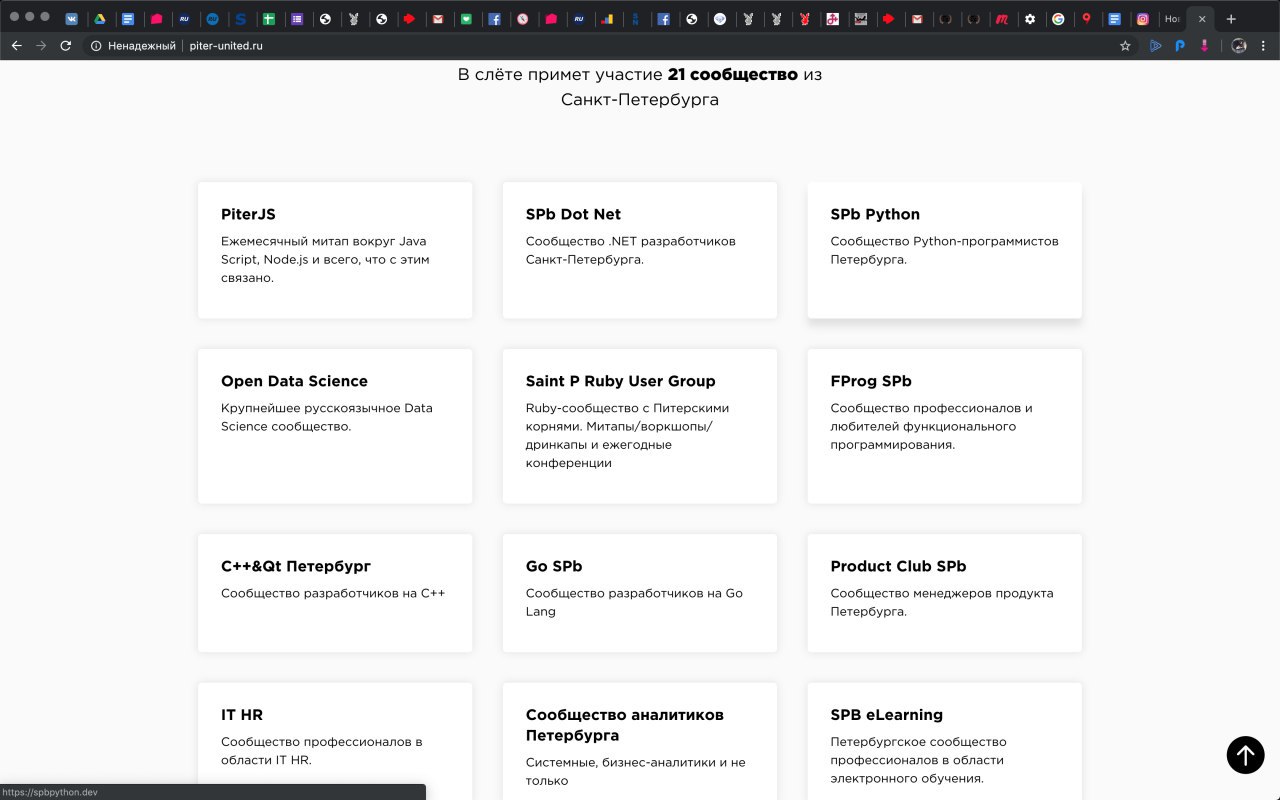This screenshot has width=1280, height=800.
Task: Switch to the green Google Sheets tab
Action: [269, 19]
